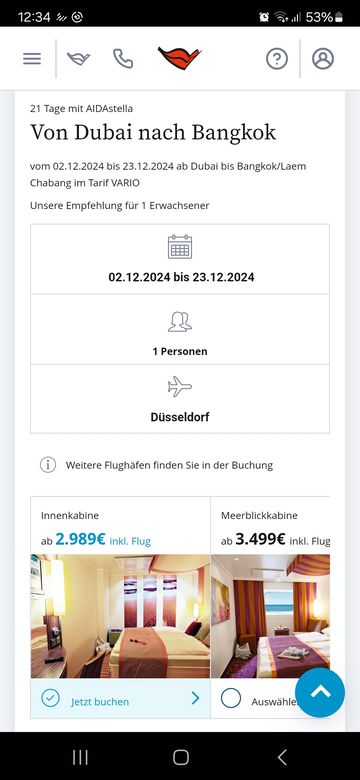Open the help question mark icon
The width and height of the screenshot is (360, 780).
277,59
